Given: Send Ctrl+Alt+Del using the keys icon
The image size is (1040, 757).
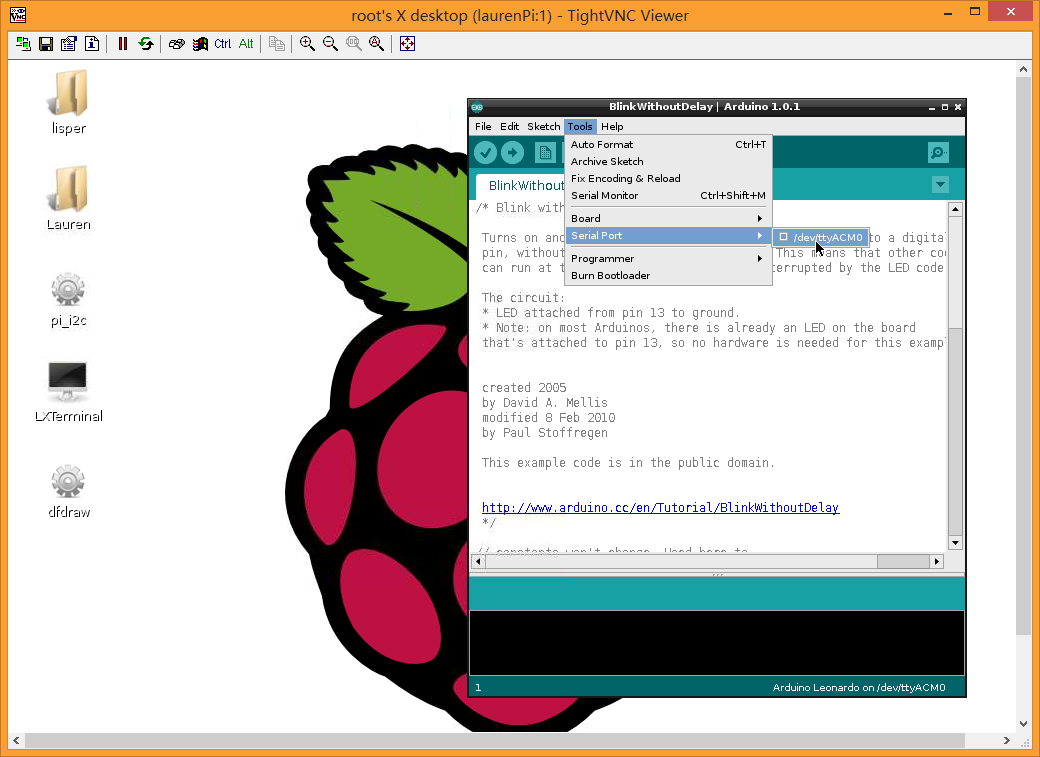Looking at the screenshot, I should (176, 44).
